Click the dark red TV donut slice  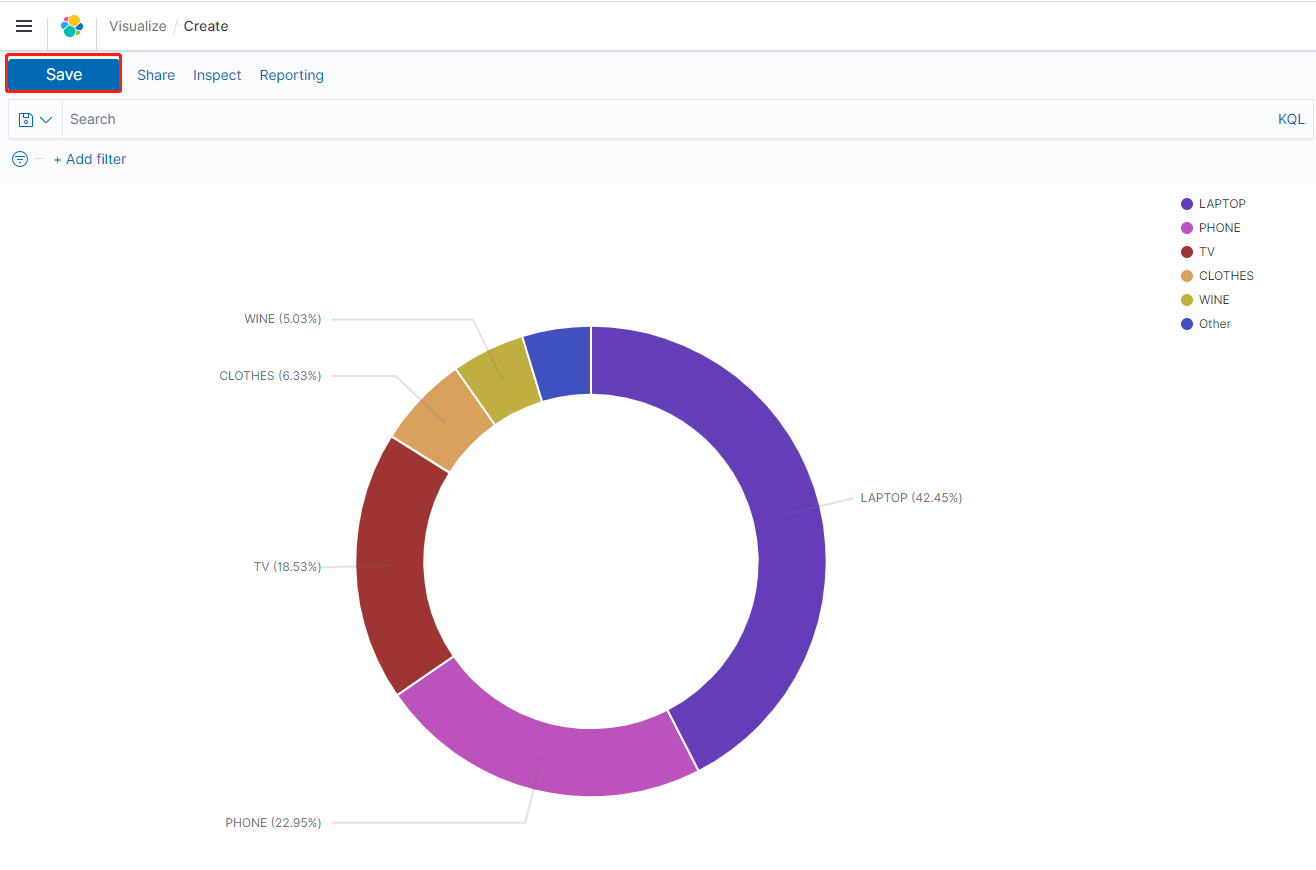pyautogui.click(x=389, y=566)
